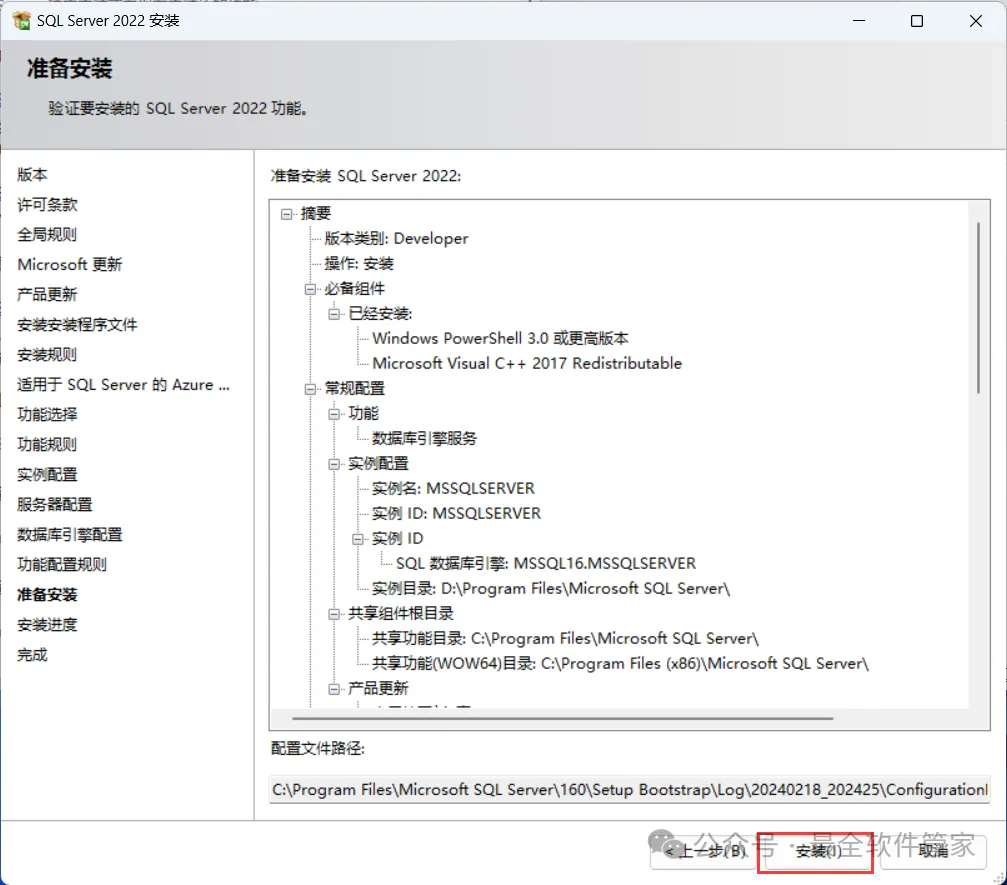
Task: Collapse the 常规配置 node
Action: [310, 389]
